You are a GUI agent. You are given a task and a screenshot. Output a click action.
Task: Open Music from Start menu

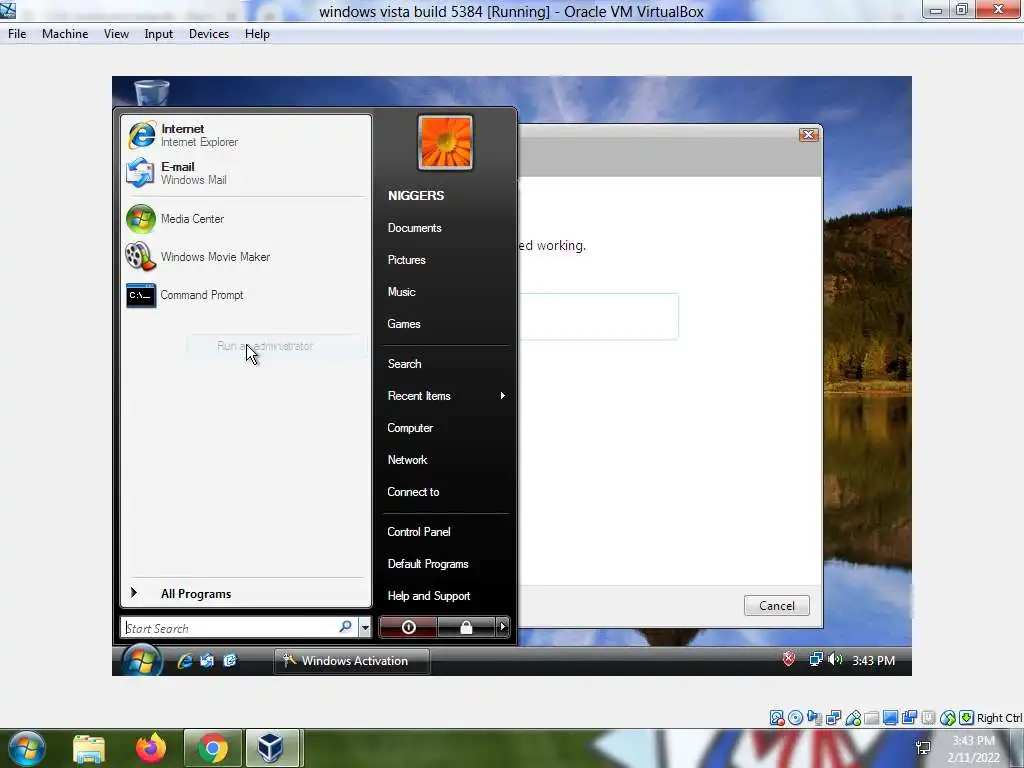[x=401, y=292]
